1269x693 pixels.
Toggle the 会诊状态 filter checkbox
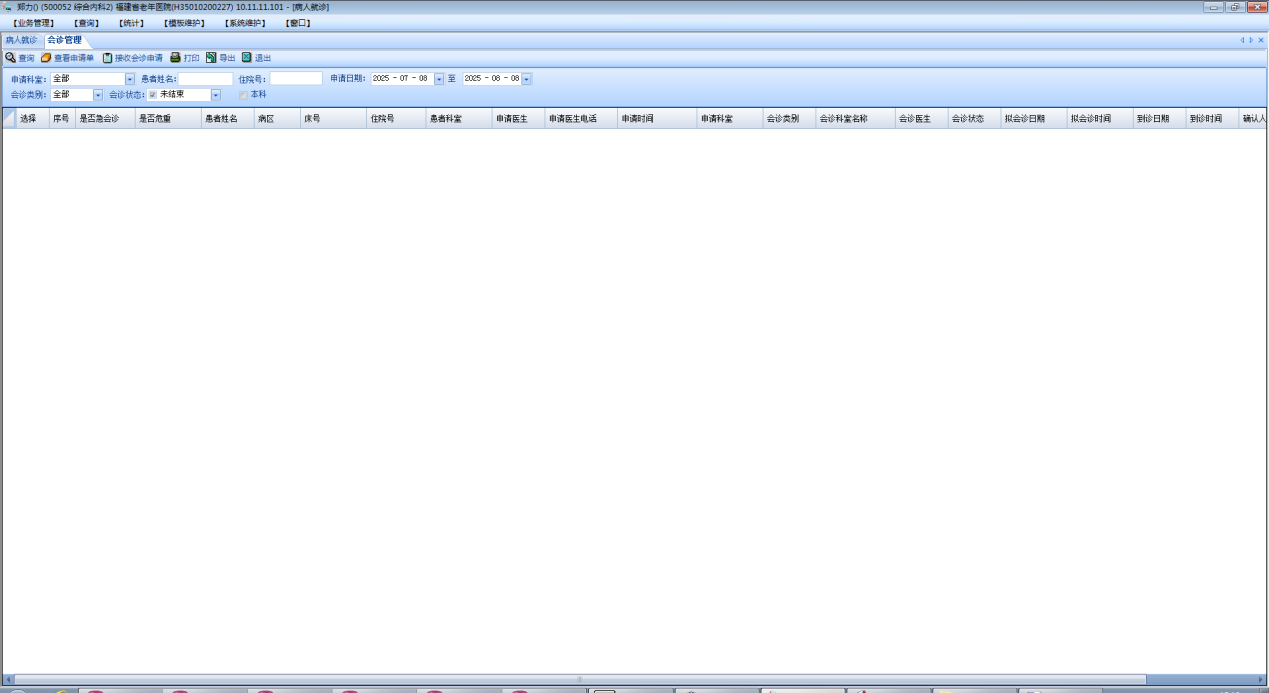pos(153,95)
